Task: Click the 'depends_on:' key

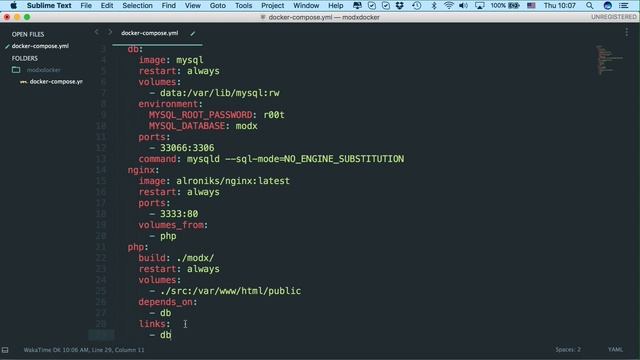Action: [168, 302]
